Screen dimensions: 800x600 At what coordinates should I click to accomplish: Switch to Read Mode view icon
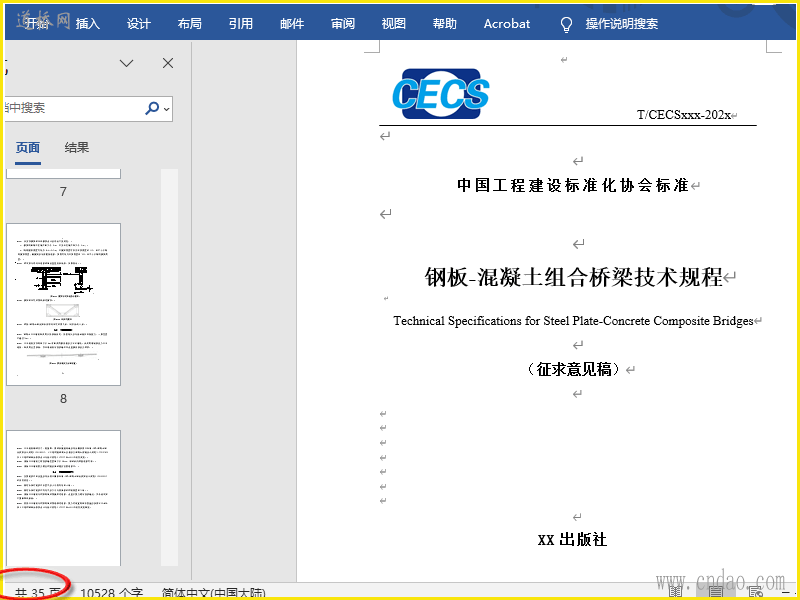(676, 592)
